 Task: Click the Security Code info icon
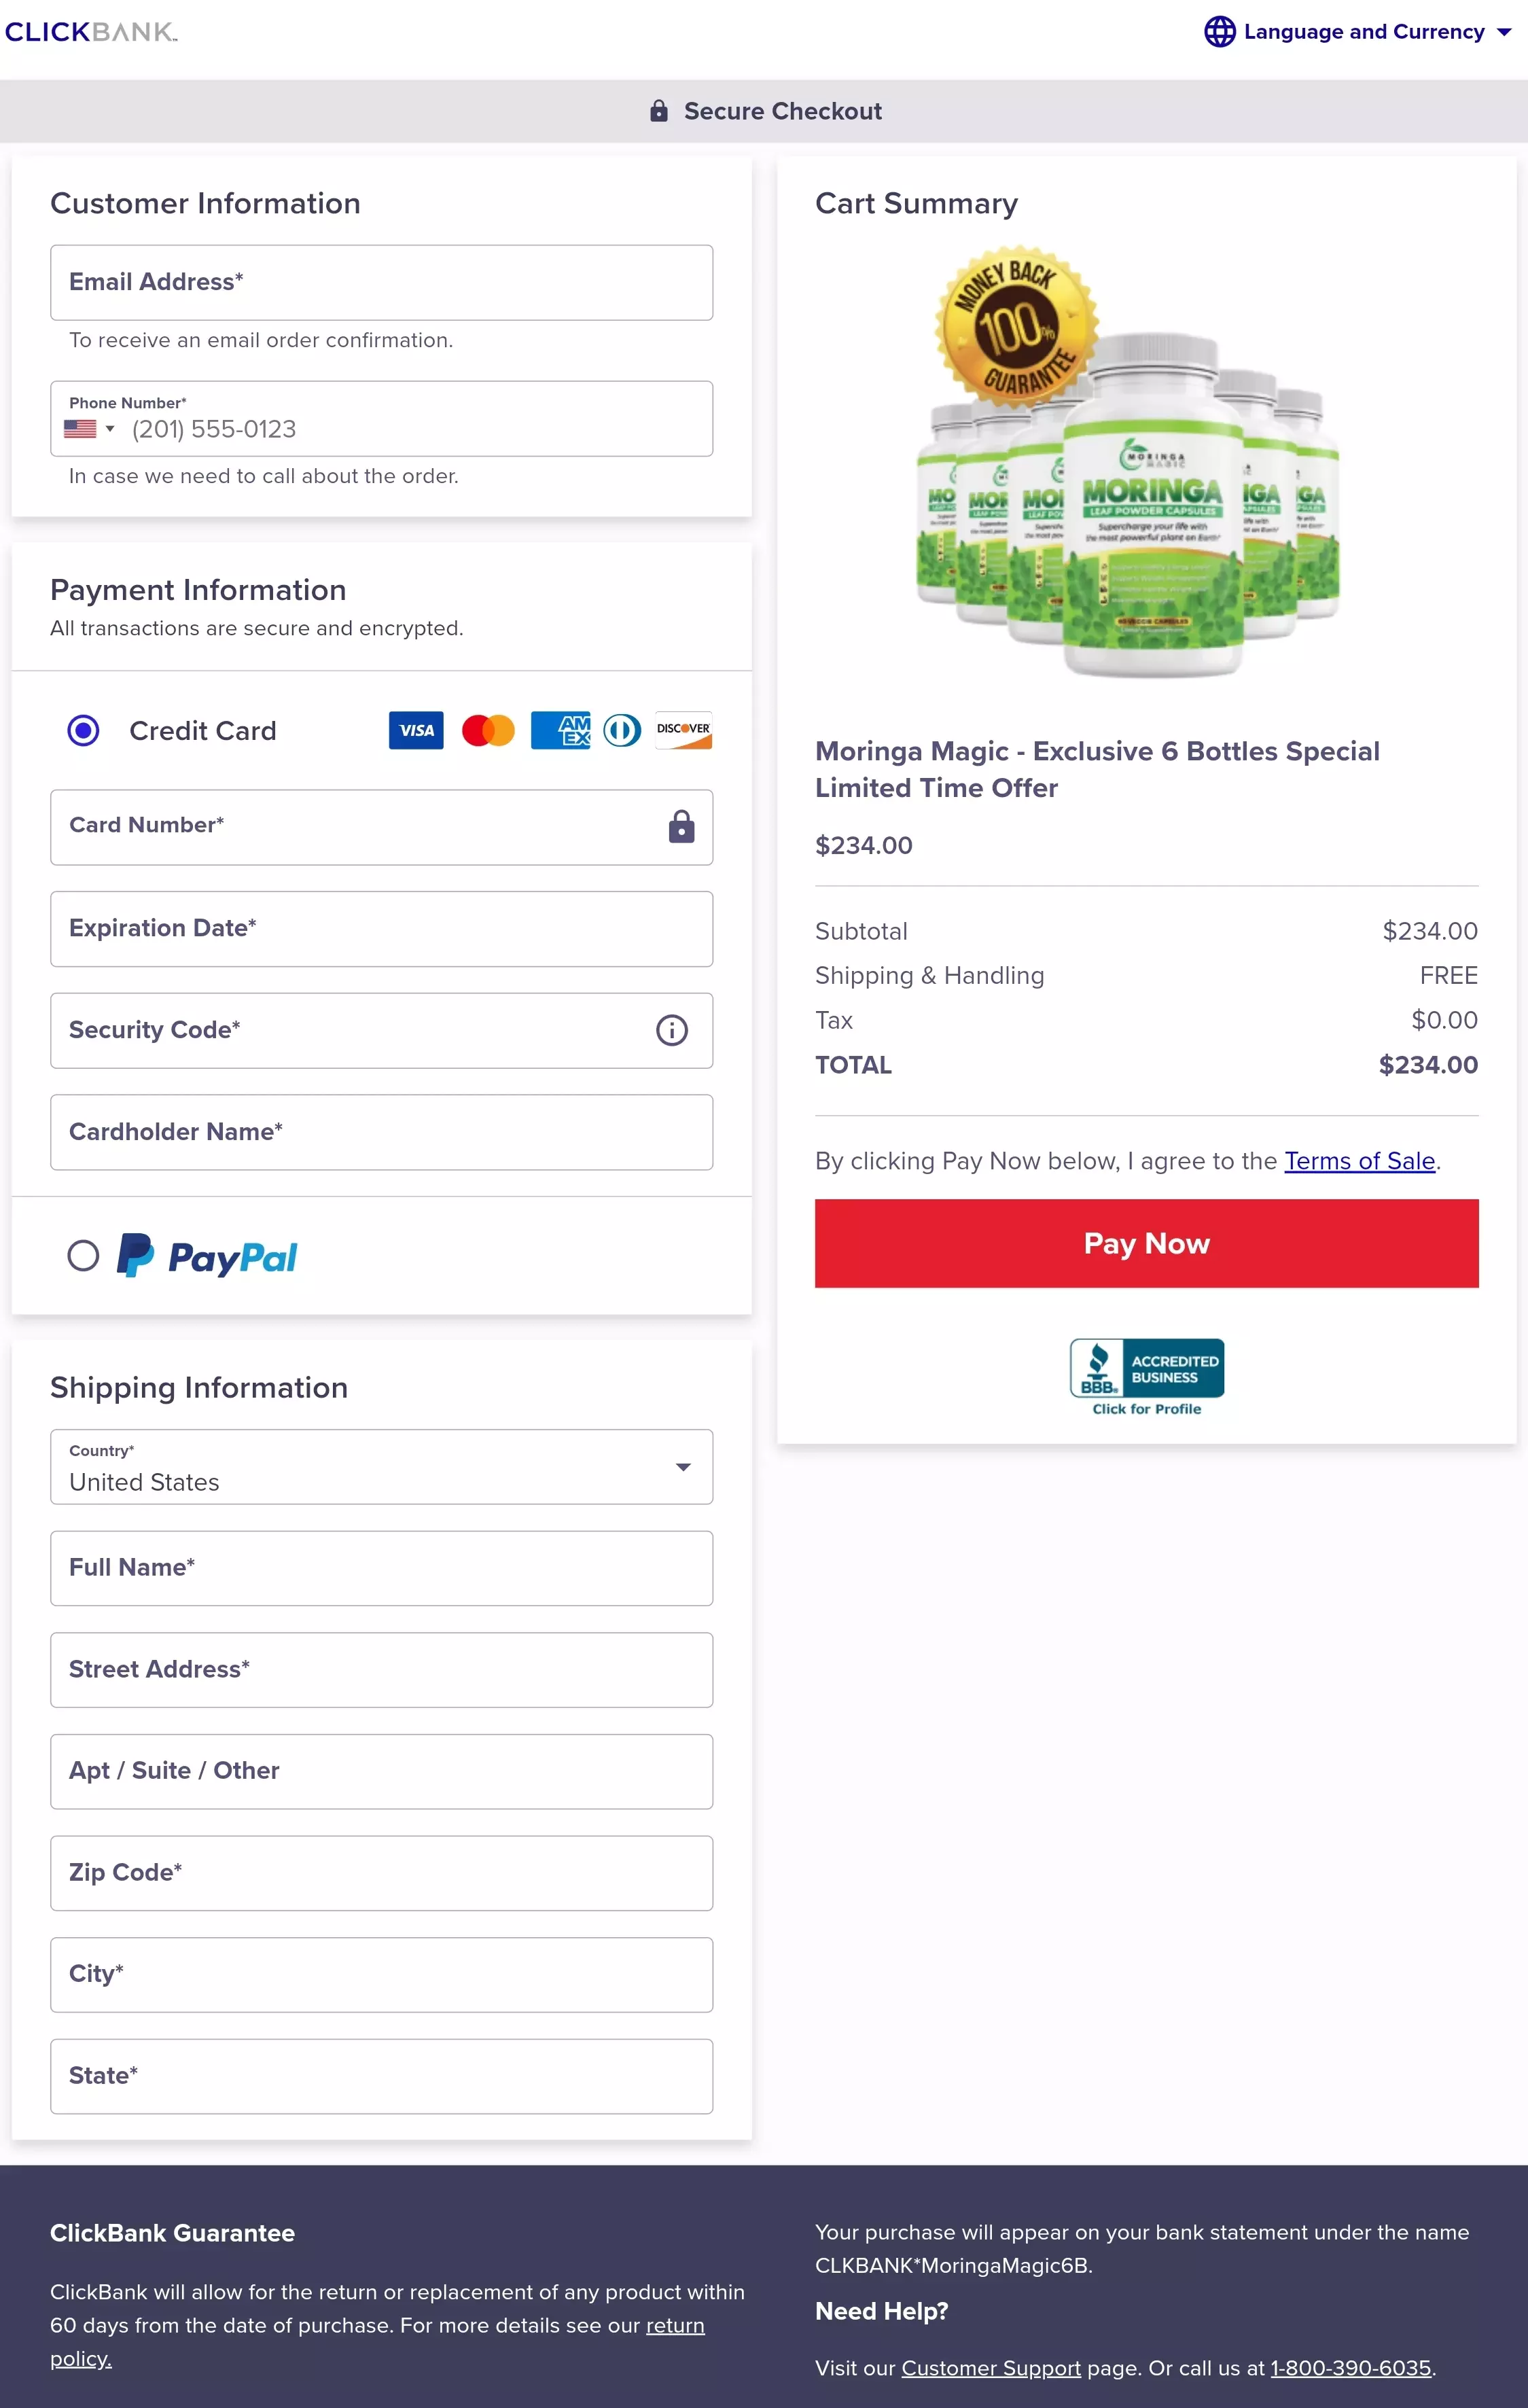(671, 1030)
